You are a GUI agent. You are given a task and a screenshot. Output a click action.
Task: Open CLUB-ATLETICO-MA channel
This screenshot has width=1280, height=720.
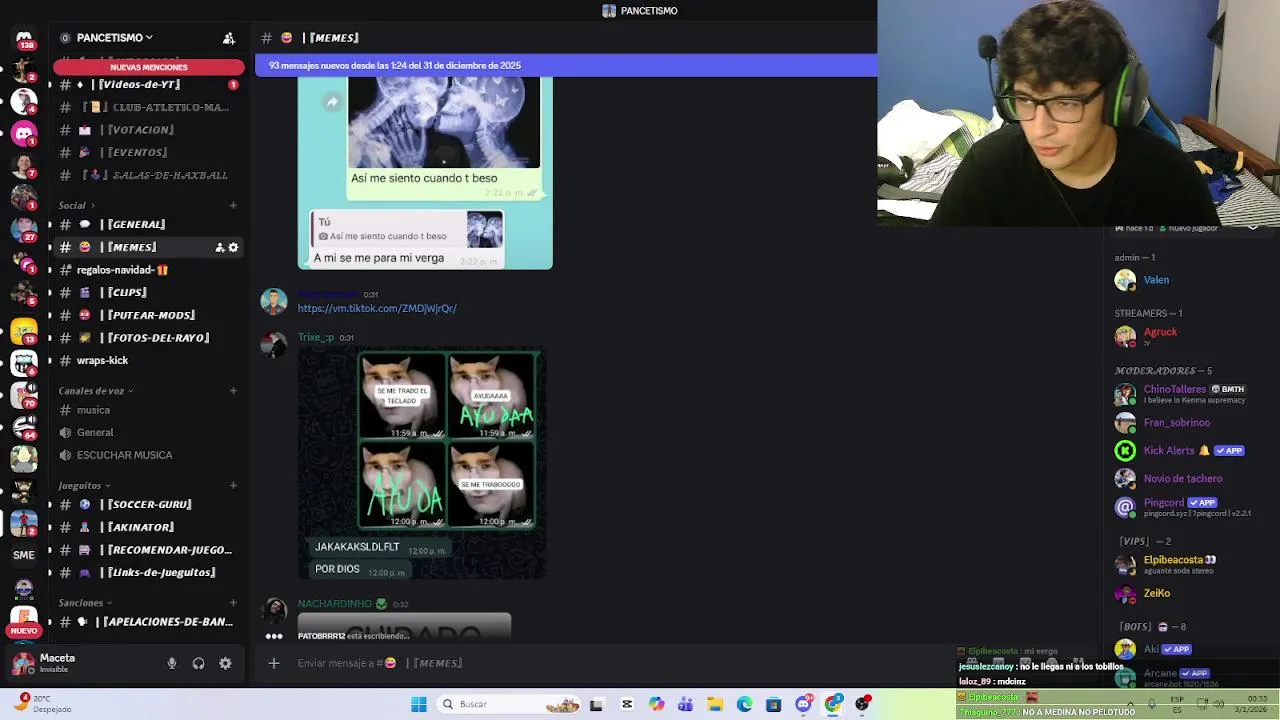point(149,107)
